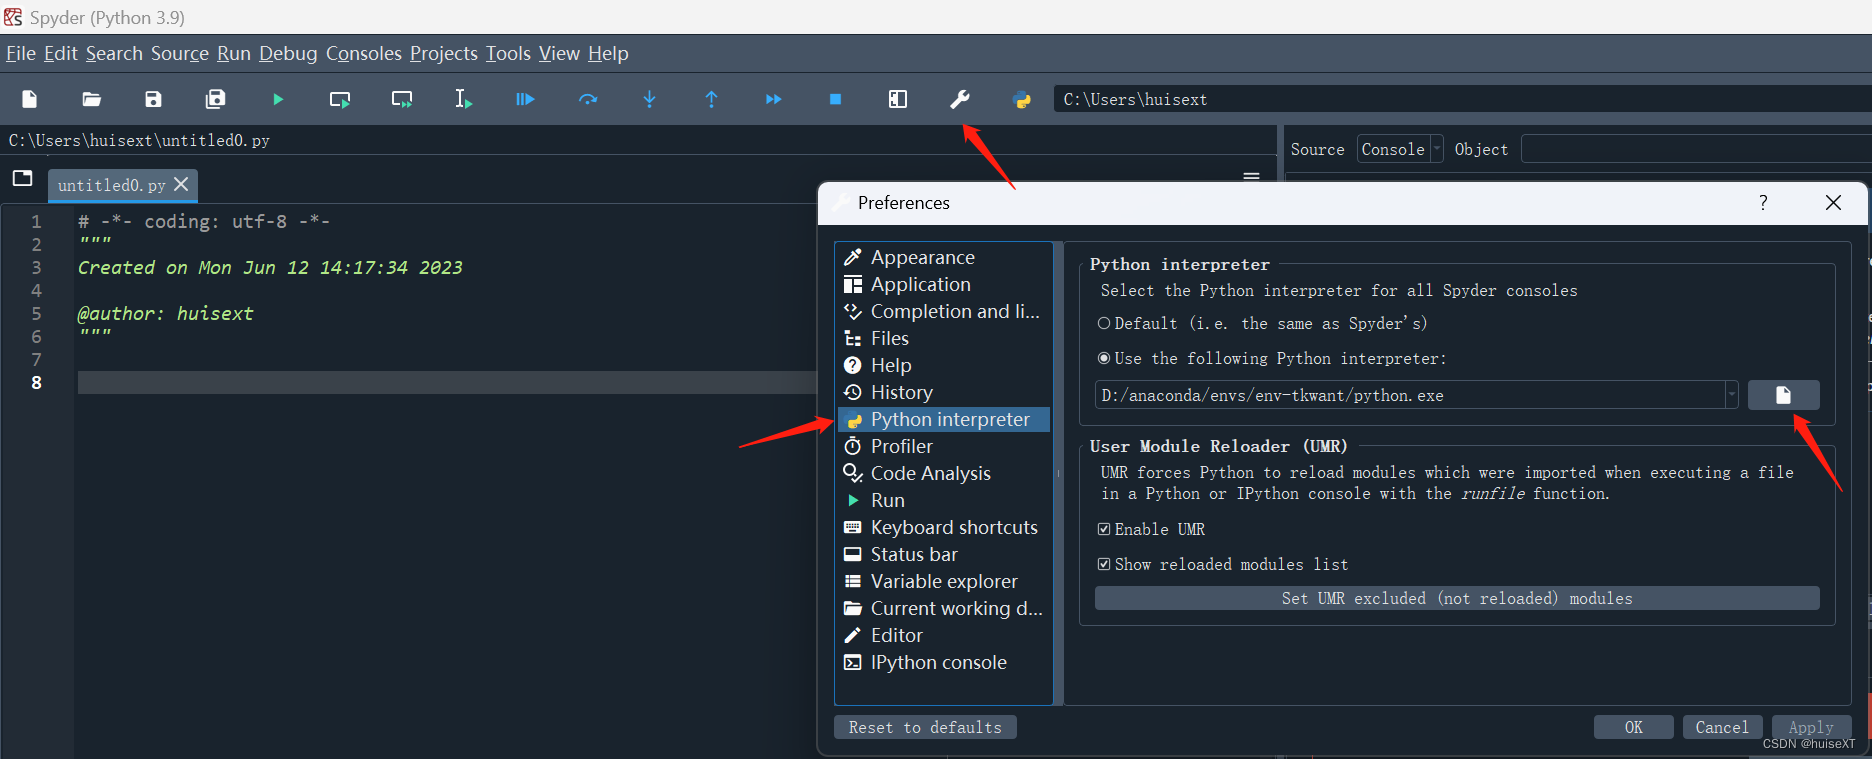Expand the interpreter path dropdown arrow
The image size is (1872, 759).
pyautogui.click(x=1731, y=395)
